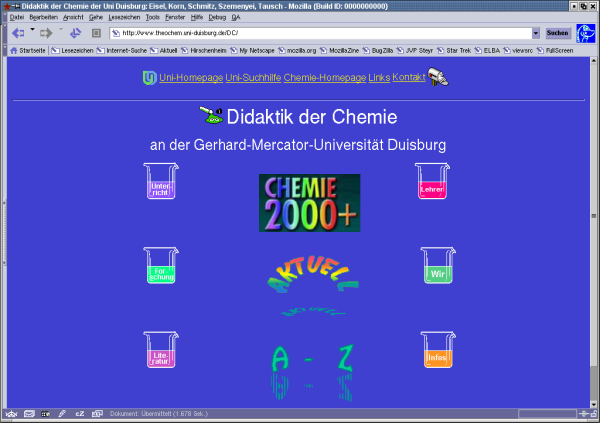Follow the Uni-Homepage link
Image resolution: width=600 pixels, height=423 pixels.
tap(191, 78)
